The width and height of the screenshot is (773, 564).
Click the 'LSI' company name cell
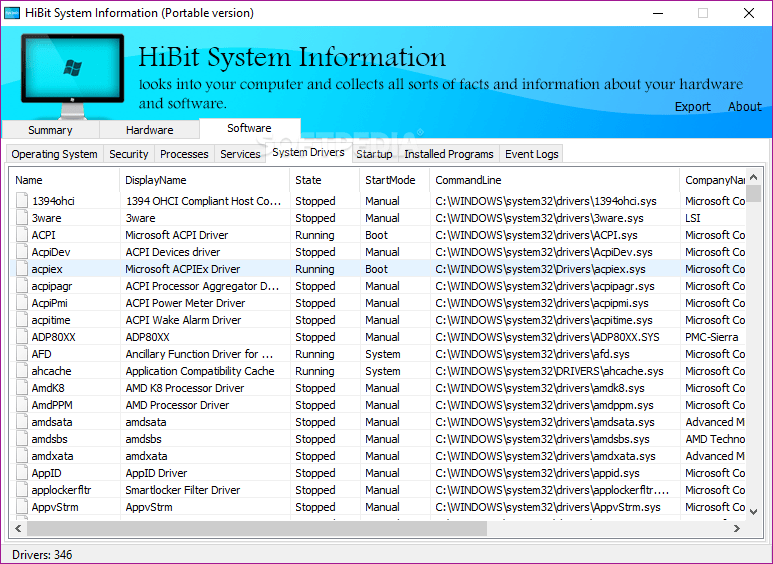693,218
